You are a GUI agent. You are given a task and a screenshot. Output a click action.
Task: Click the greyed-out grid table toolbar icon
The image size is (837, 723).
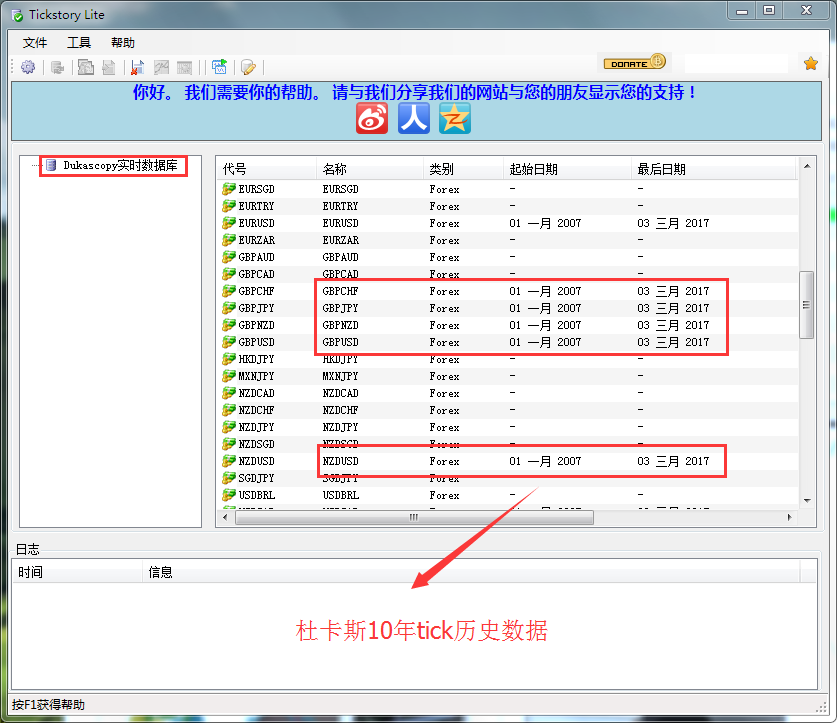[184, 67]
